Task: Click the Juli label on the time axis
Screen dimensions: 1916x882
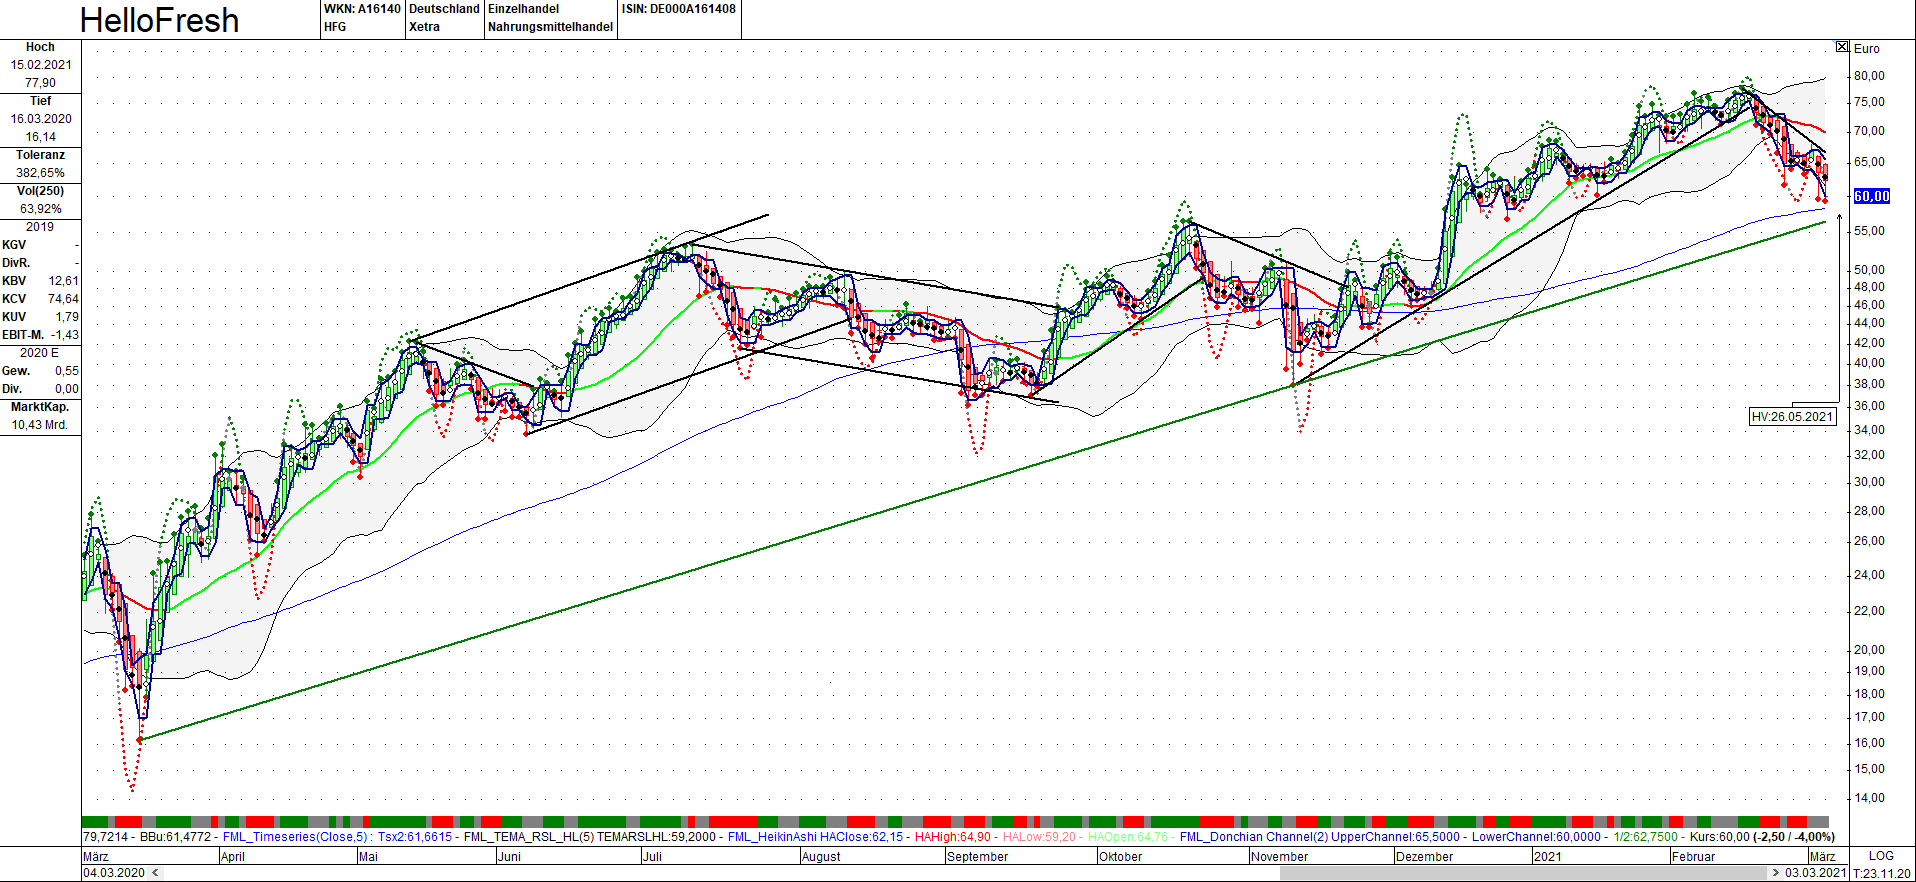Action: pyautogui.click(x=652, y=856)
